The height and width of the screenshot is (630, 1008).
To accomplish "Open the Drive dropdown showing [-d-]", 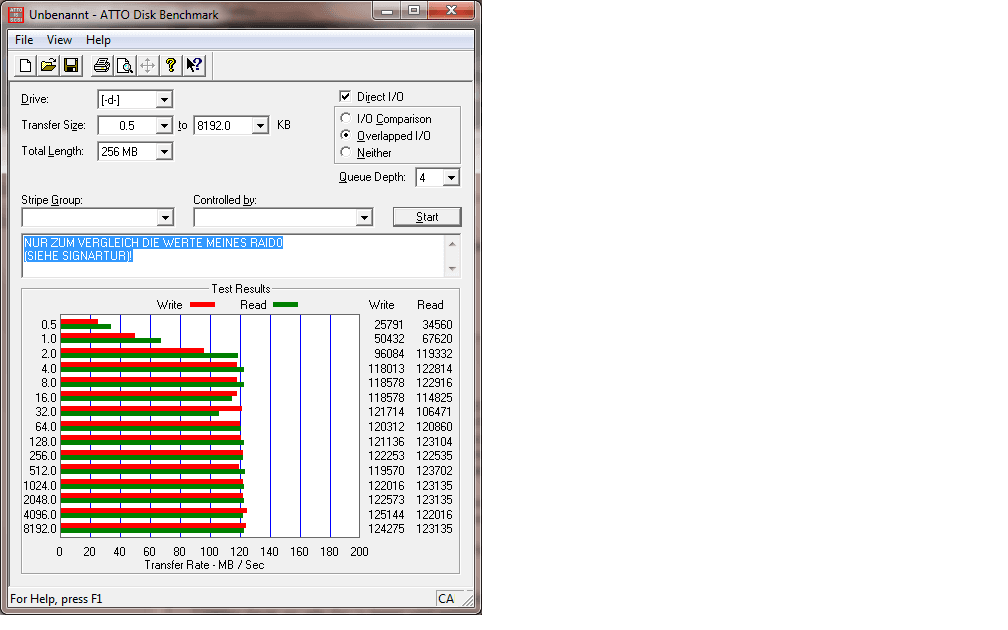I will coord(164,100).
